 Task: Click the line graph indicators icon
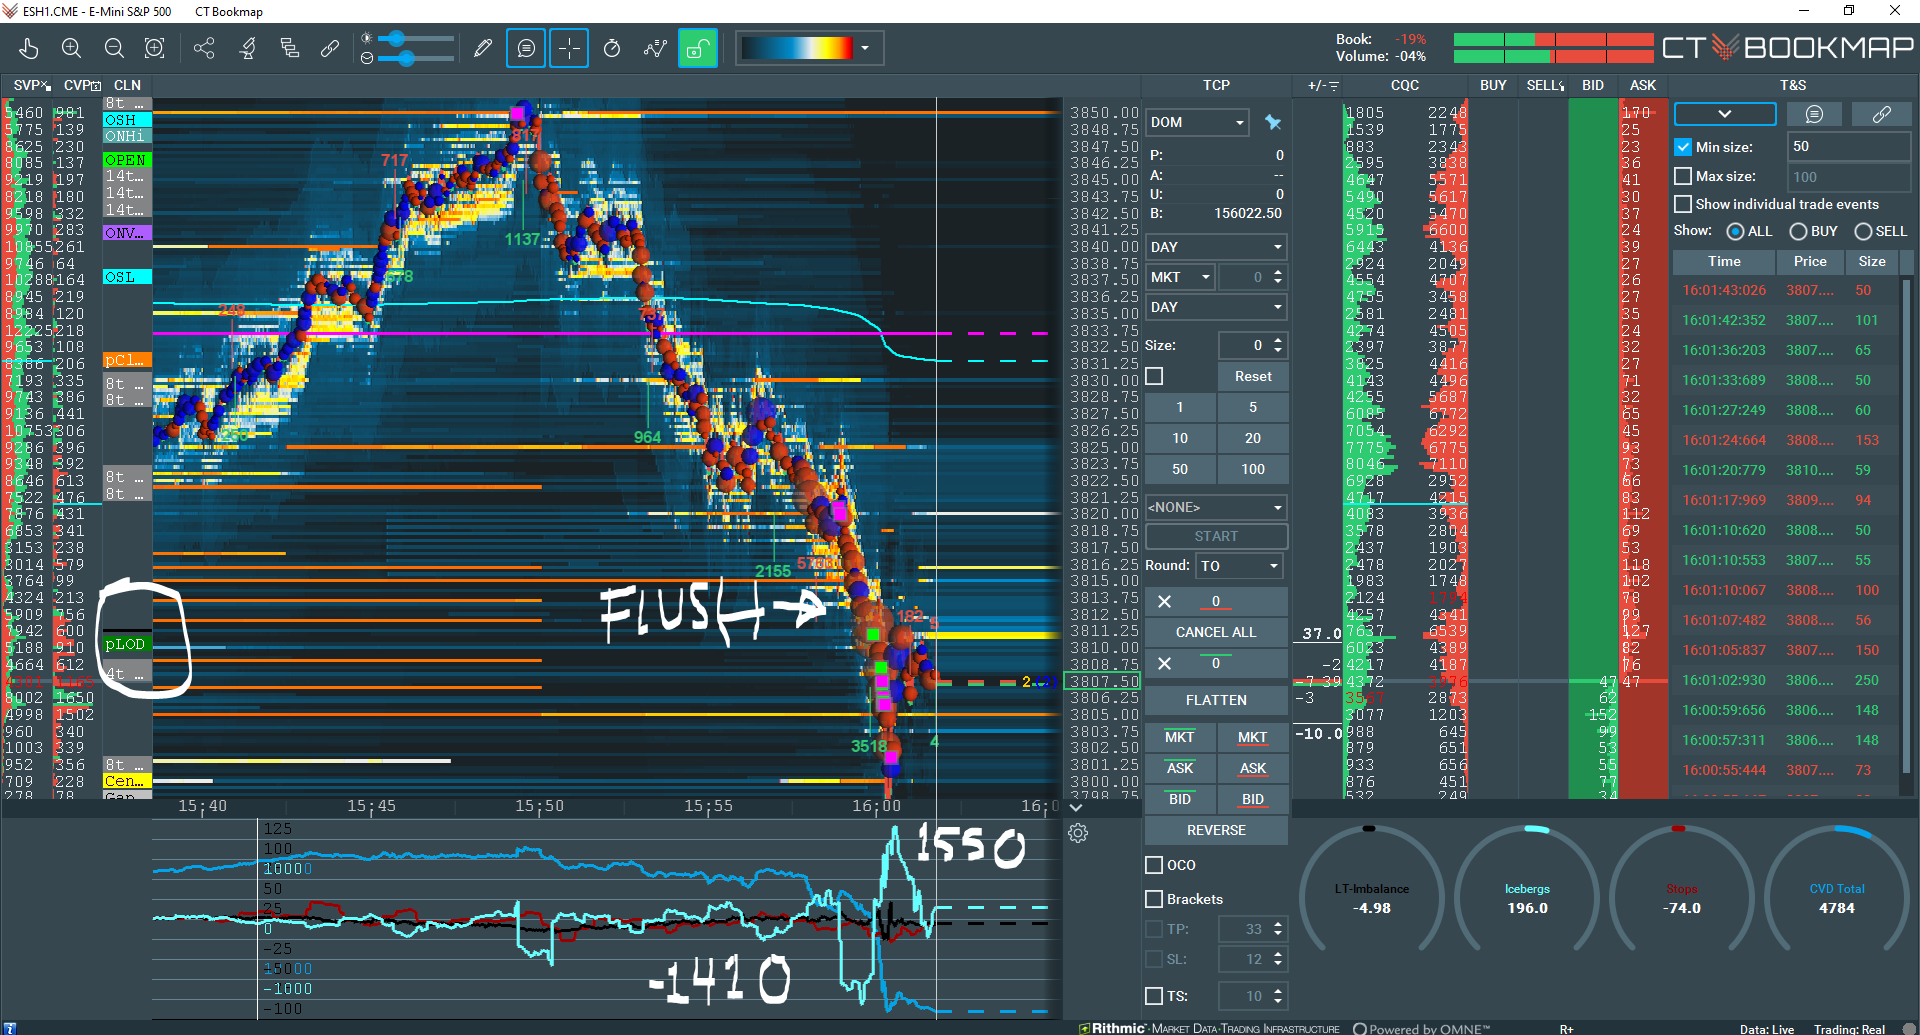pyautogui.click(x=655, y=48)
